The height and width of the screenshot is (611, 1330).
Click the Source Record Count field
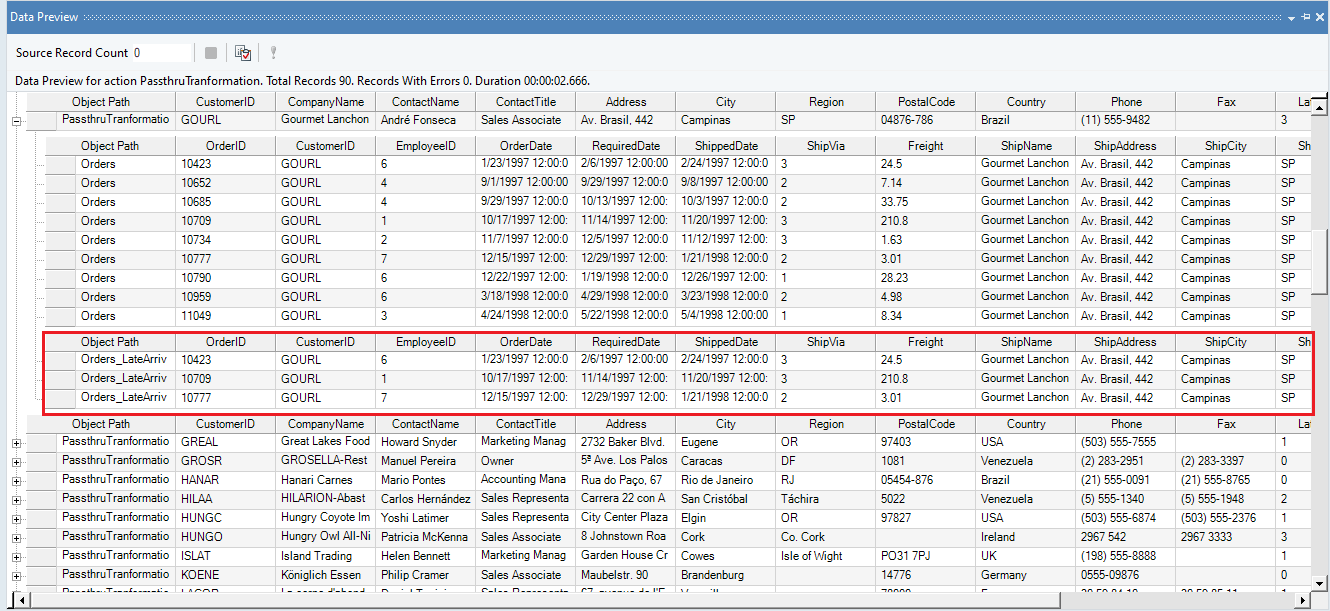point(160,53)
